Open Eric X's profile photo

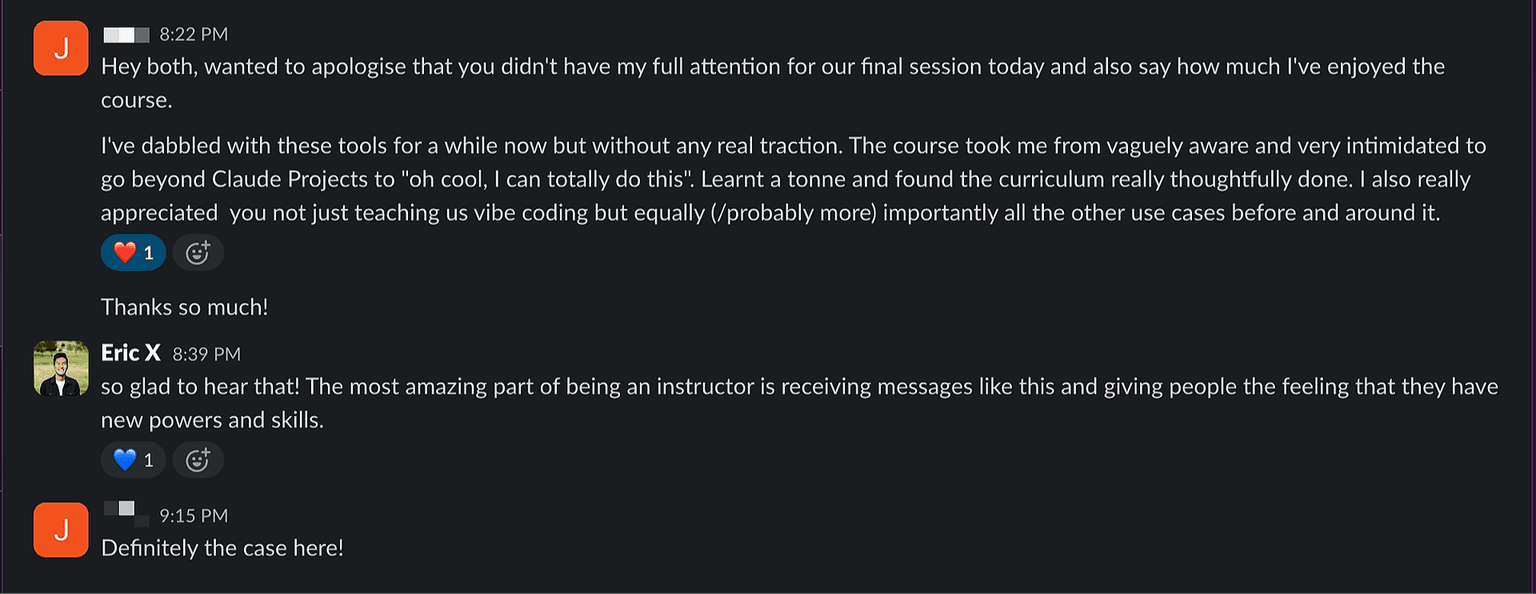(61, 368)
